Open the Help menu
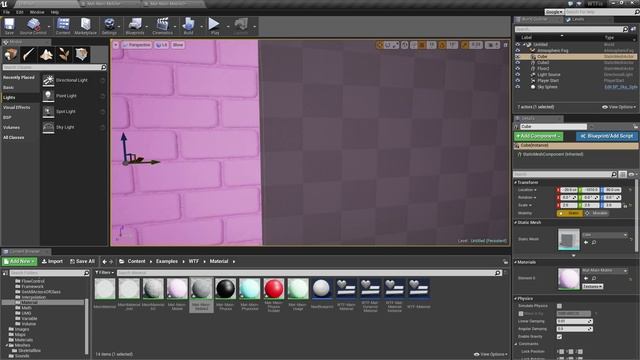Screen dimensions: 640x360 click(55, 12)
